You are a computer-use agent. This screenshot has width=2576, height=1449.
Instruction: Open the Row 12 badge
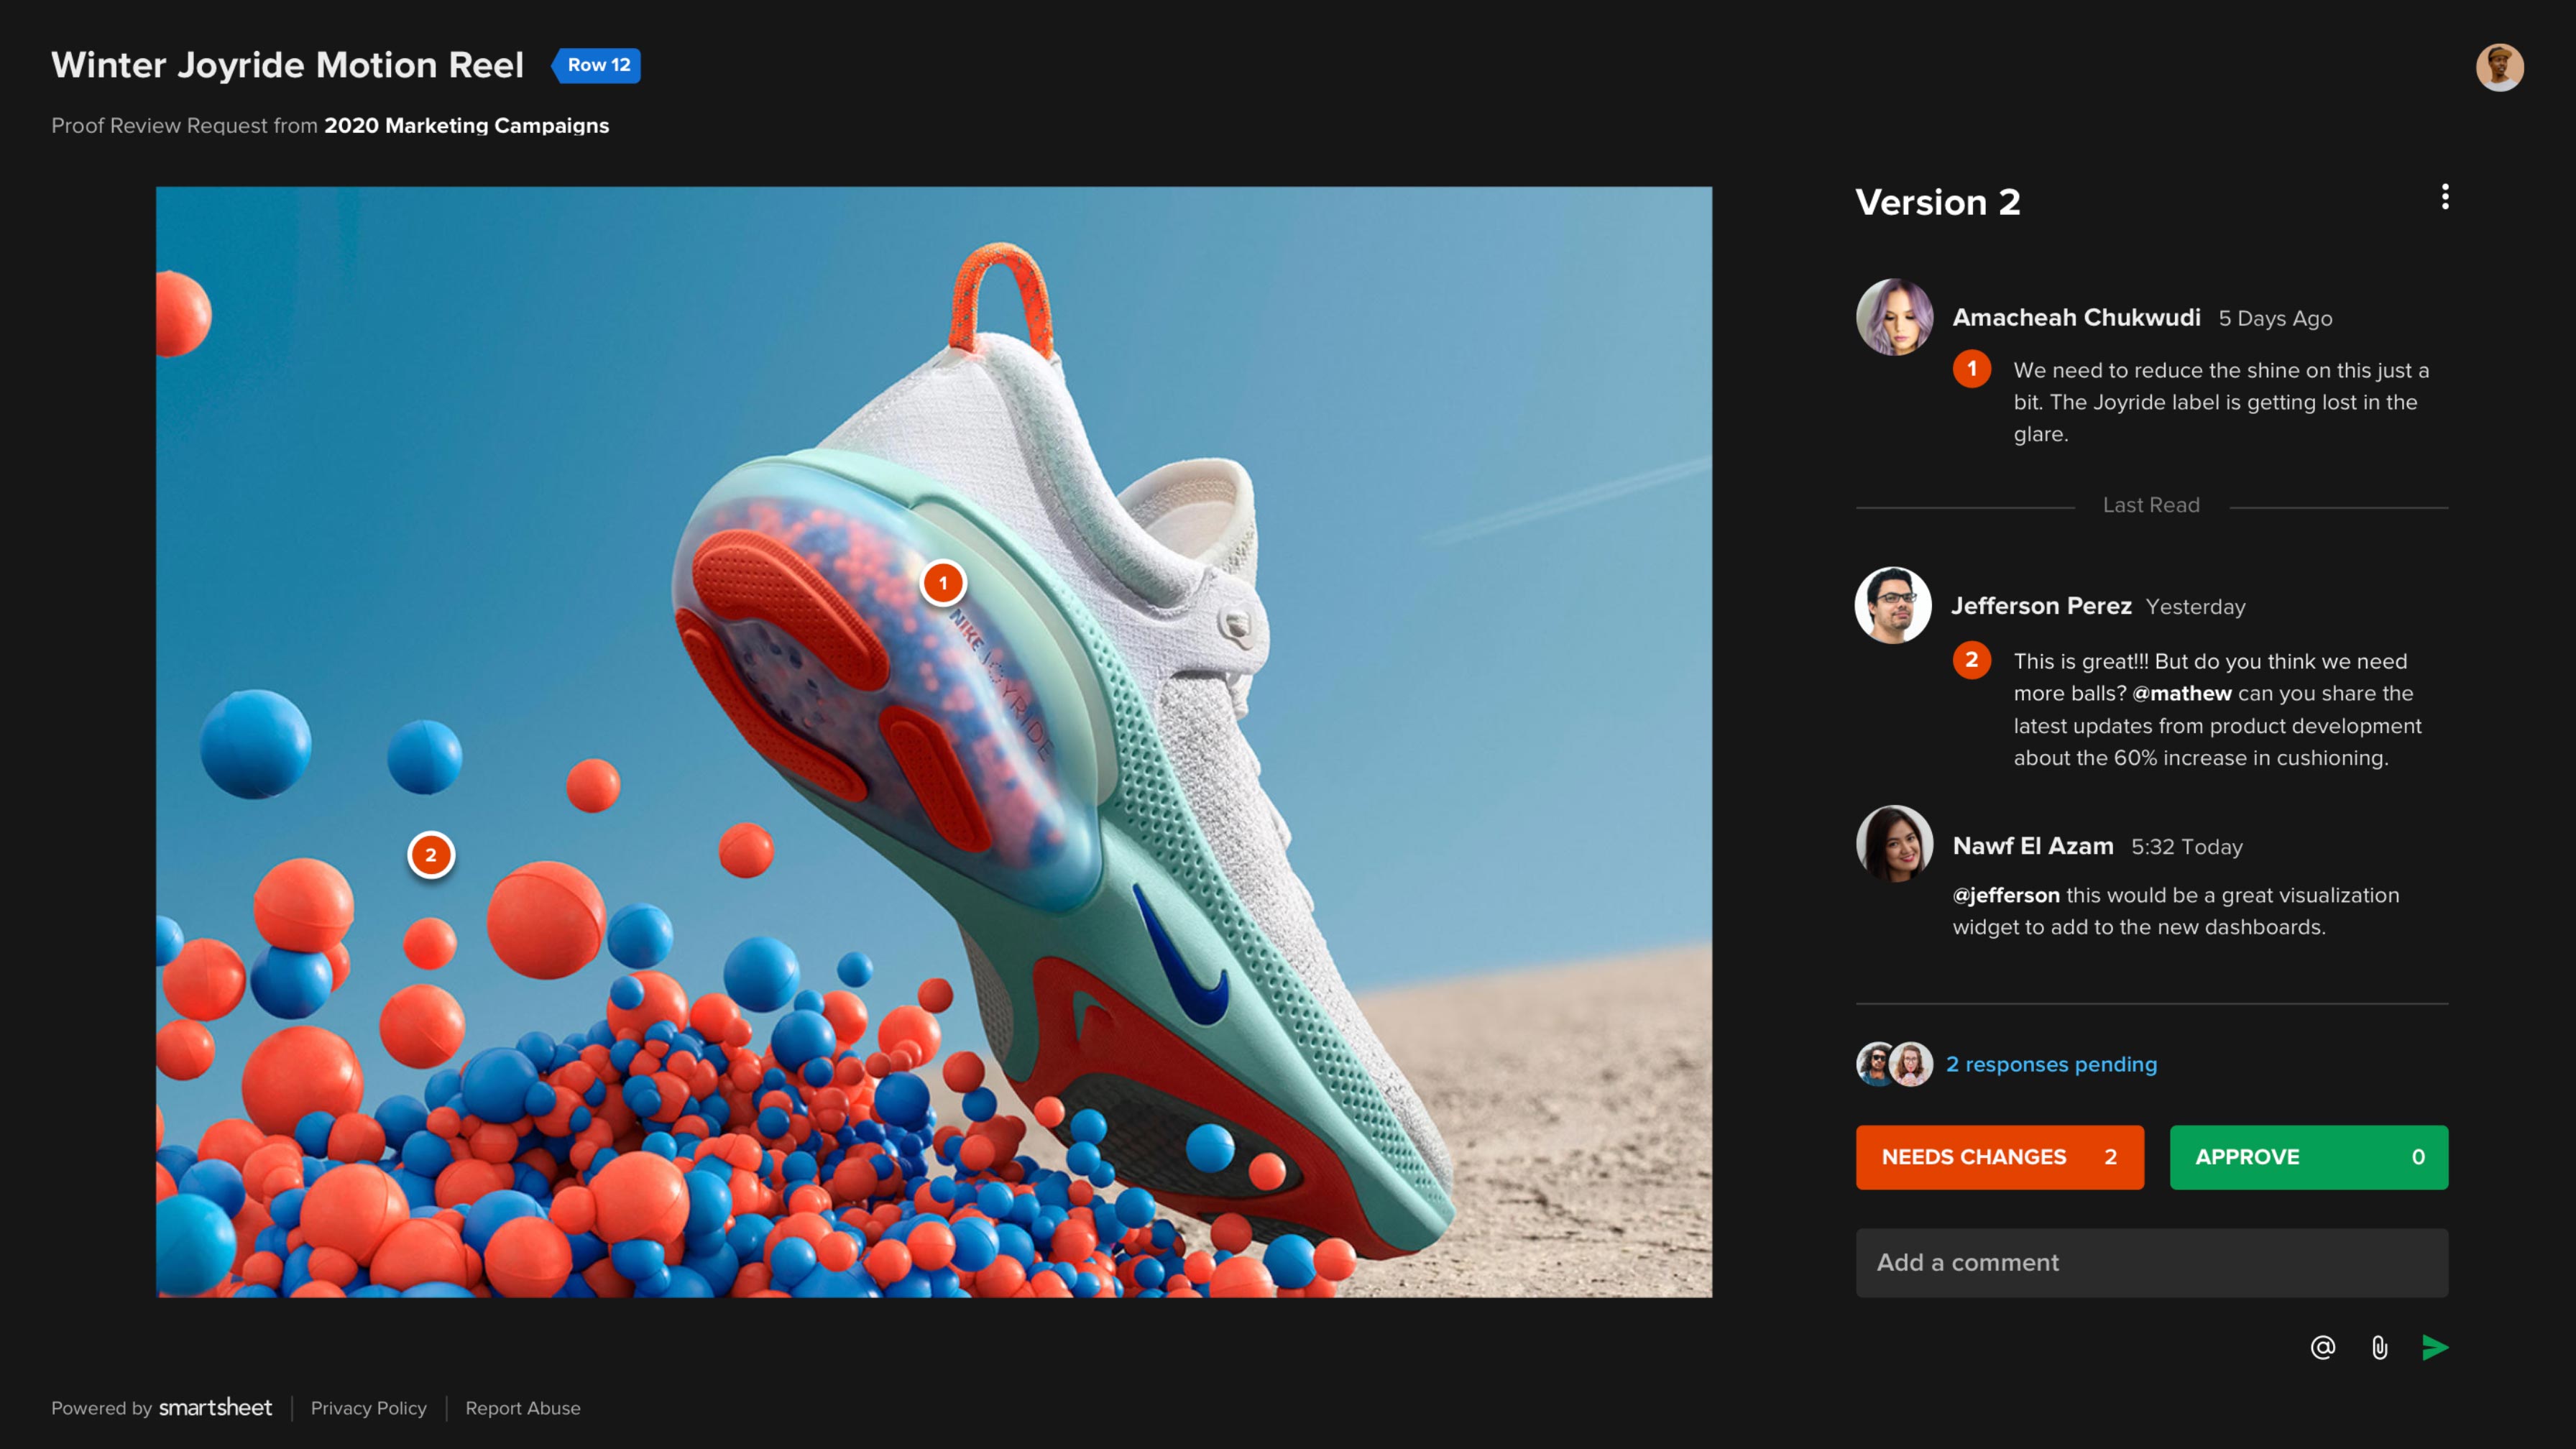point(596,65)
